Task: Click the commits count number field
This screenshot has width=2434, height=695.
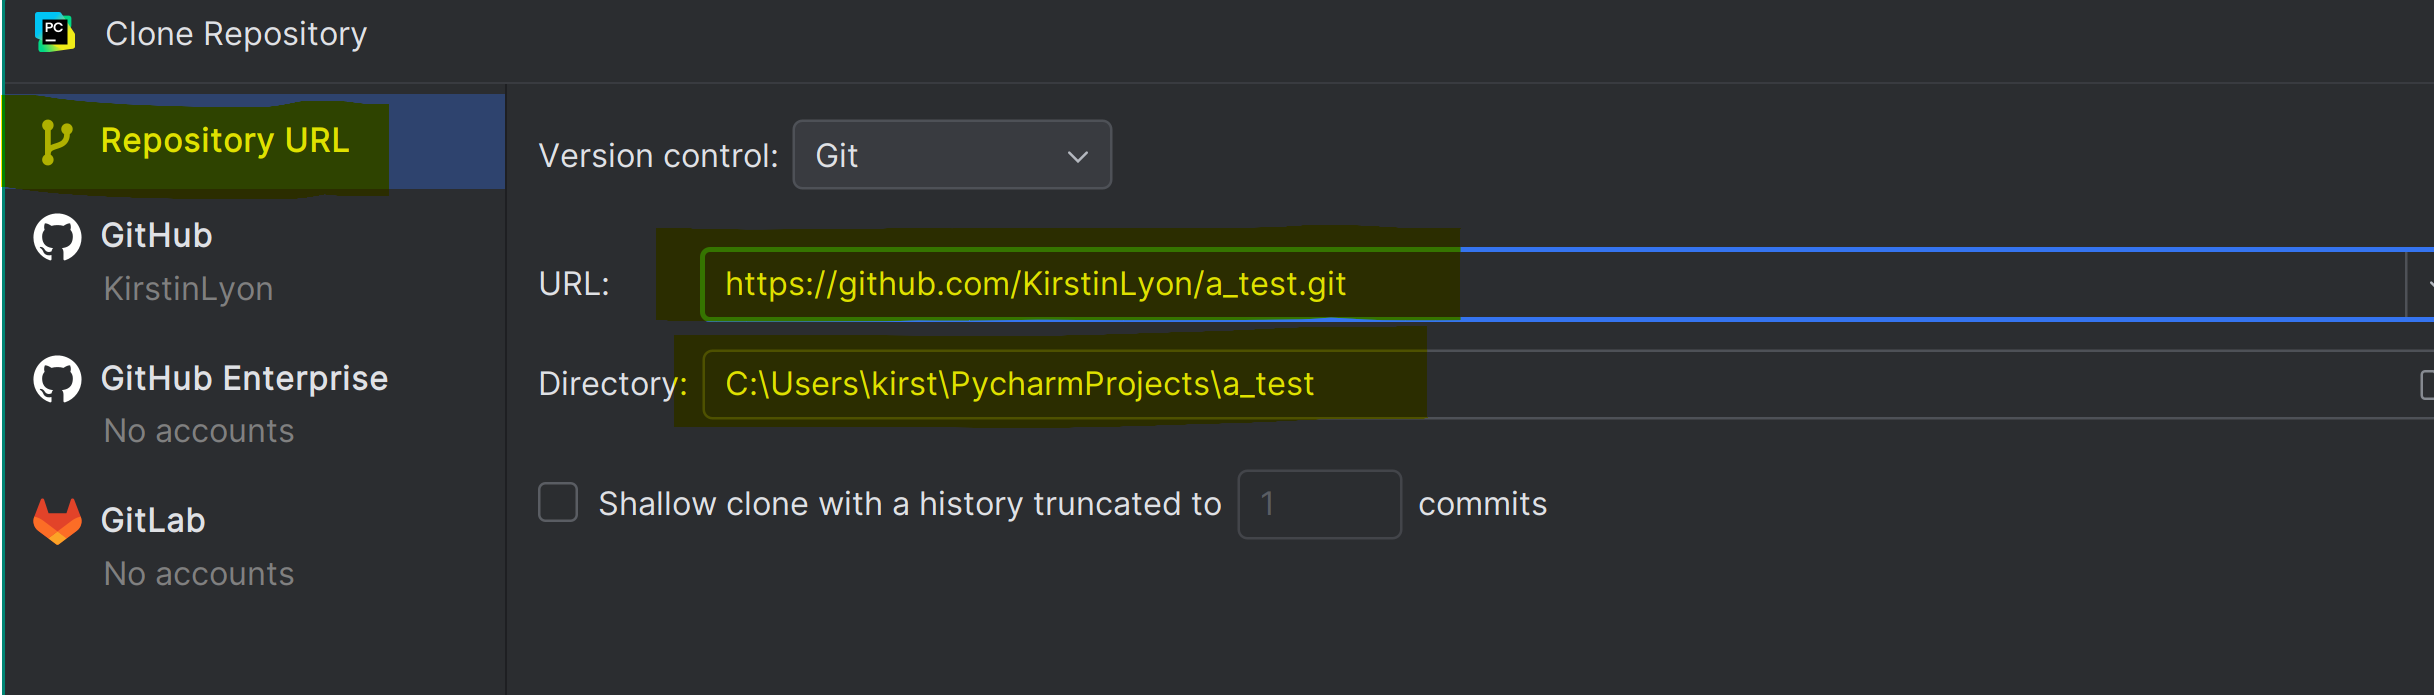Action: (x=1319, y=504)
